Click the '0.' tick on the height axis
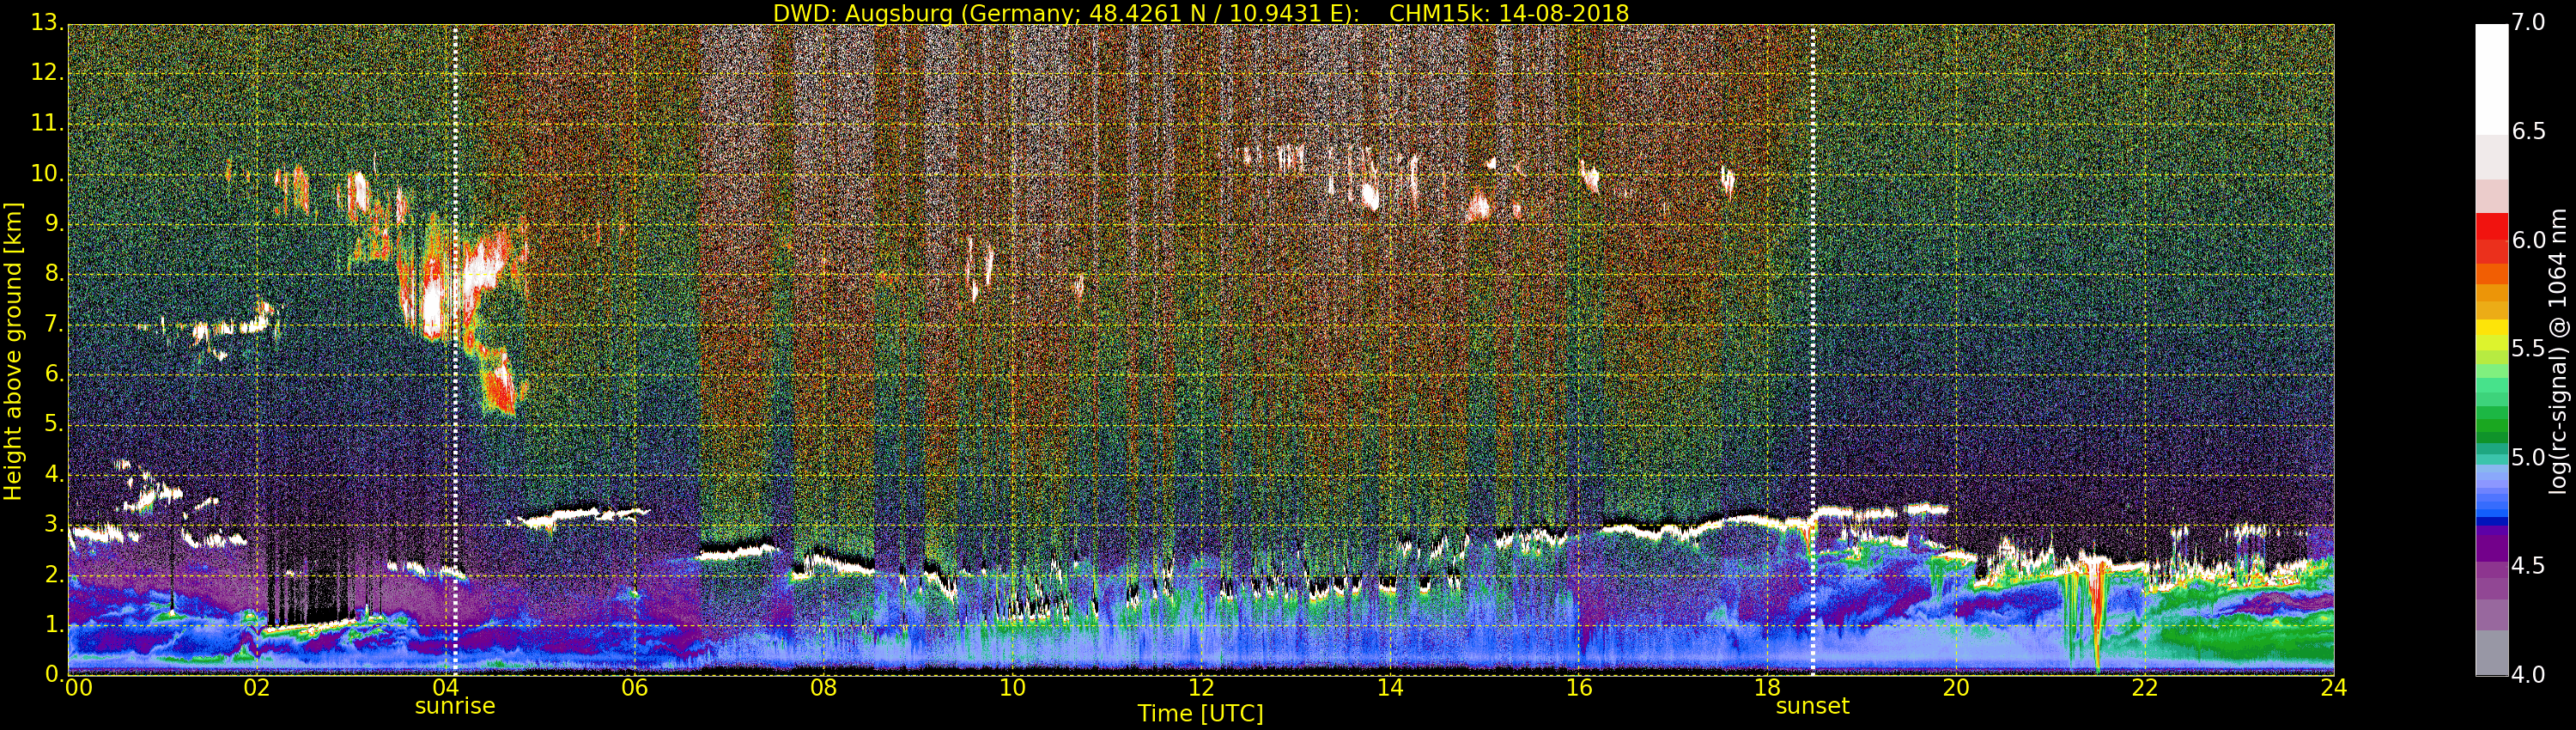This screenshot has width=2576, height=730. [53, 674]
